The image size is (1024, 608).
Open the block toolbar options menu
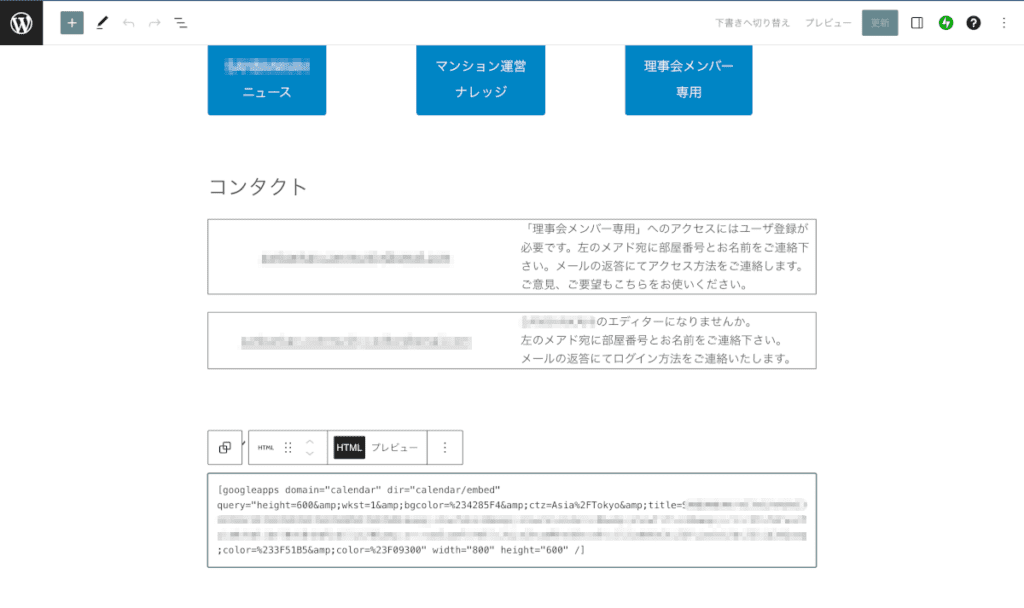(x=445, y=447)
